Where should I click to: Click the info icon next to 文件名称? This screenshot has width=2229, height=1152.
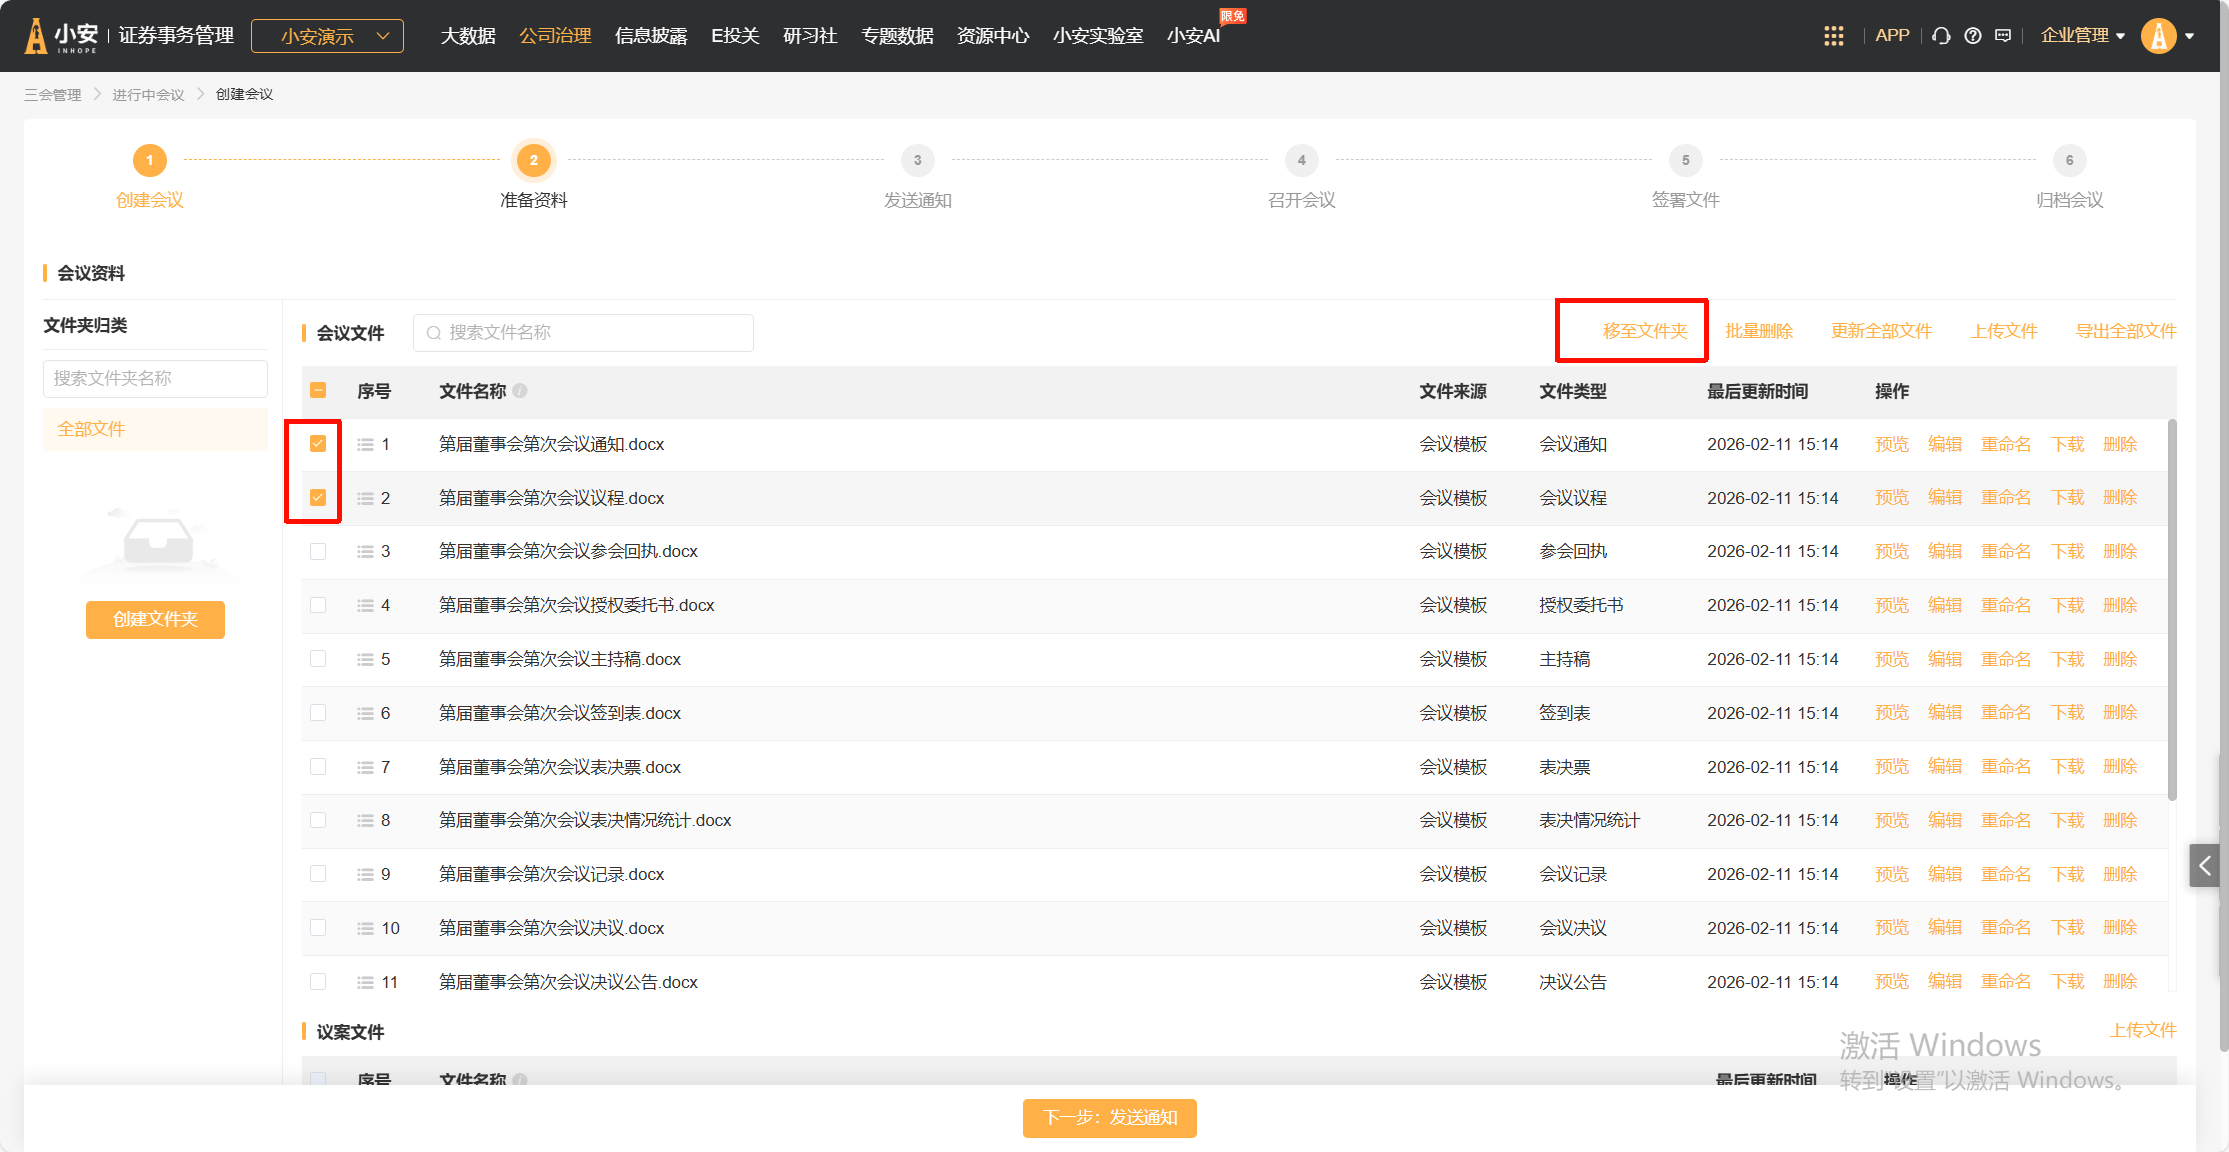520,391
